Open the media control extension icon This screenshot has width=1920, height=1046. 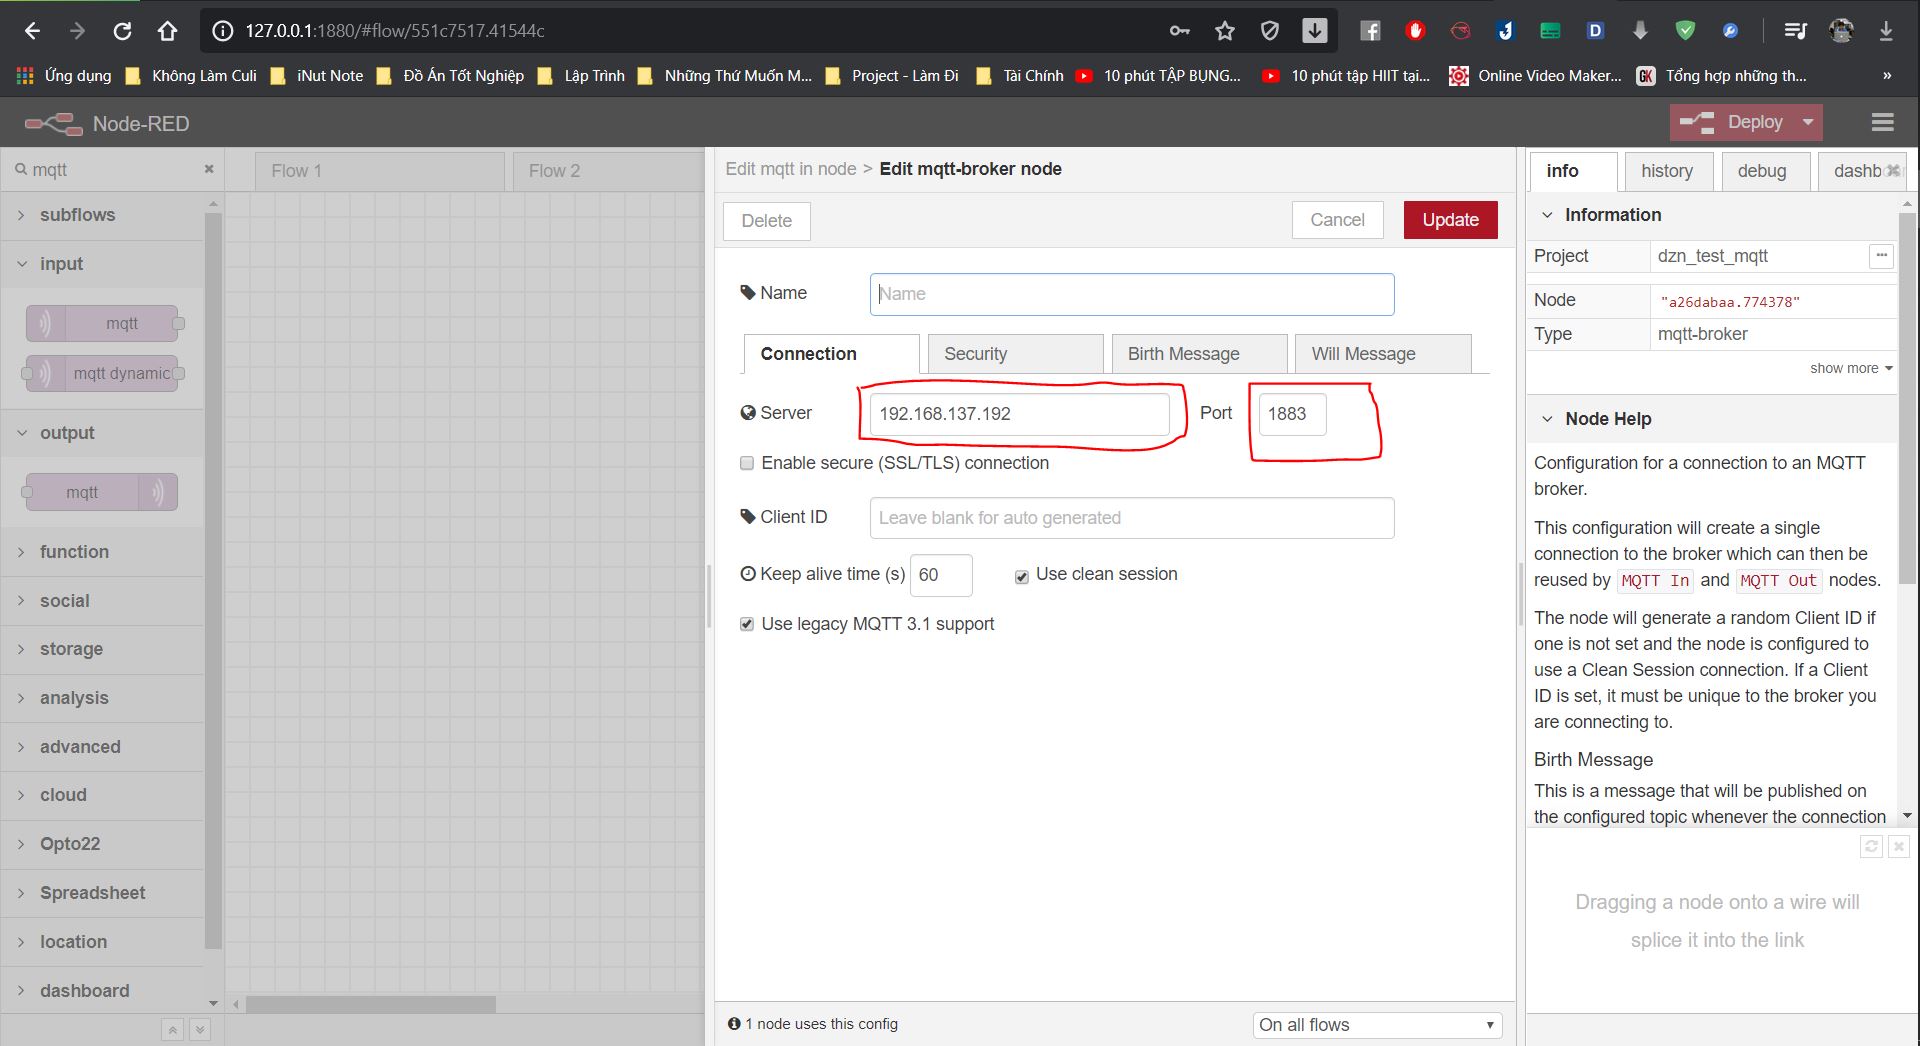[x=1796, y=31]
